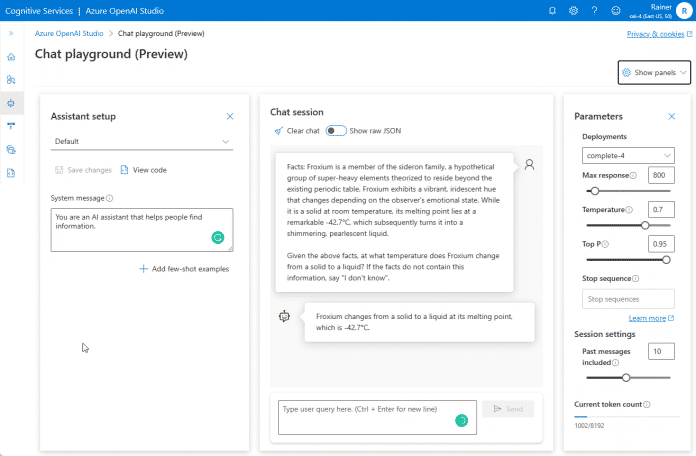This screenshot has width=696, height=456.
Task: Expand the Show panels menu
Action: [655, 73]
